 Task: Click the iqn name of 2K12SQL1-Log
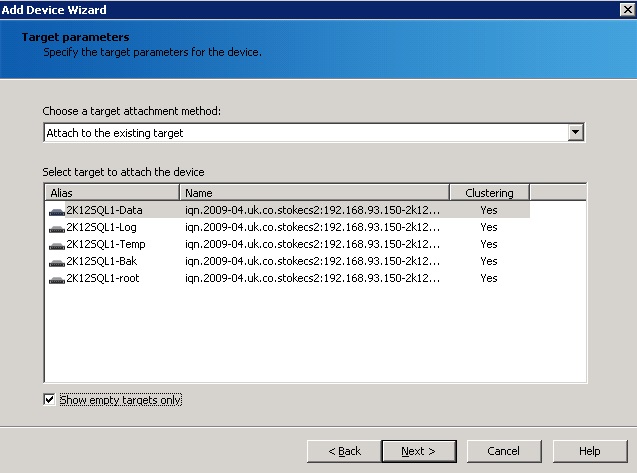click(x=312, y=227)
